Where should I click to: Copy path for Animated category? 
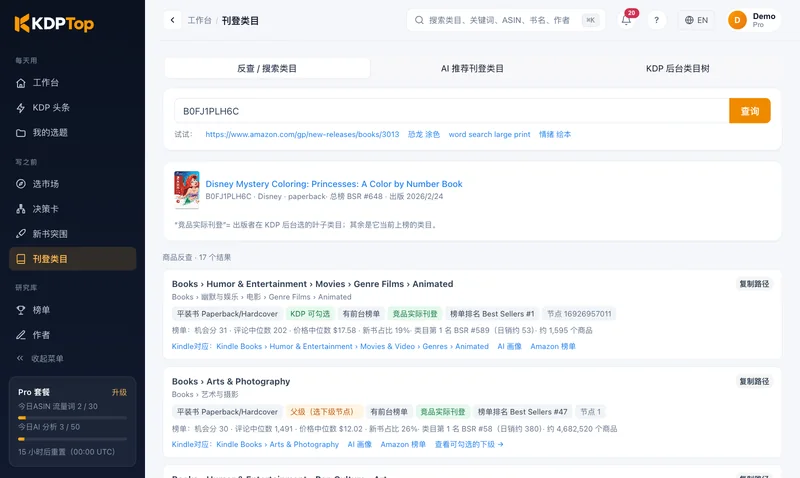pyautogui.click(x=754, y=284)
